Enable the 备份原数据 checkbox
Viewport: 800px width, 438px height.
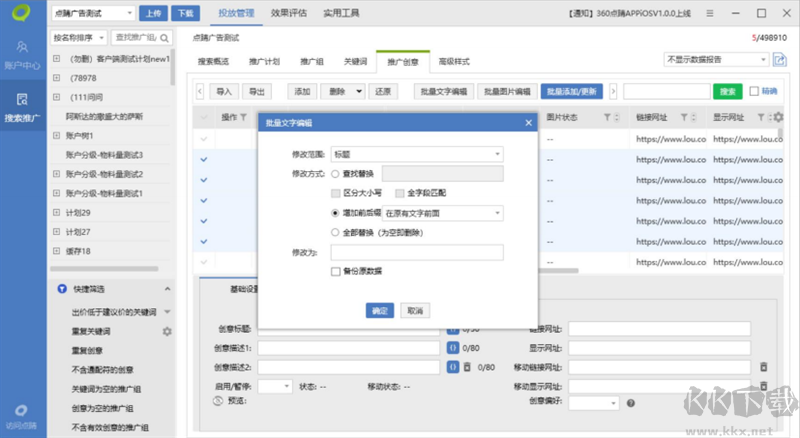pos(336,271)
